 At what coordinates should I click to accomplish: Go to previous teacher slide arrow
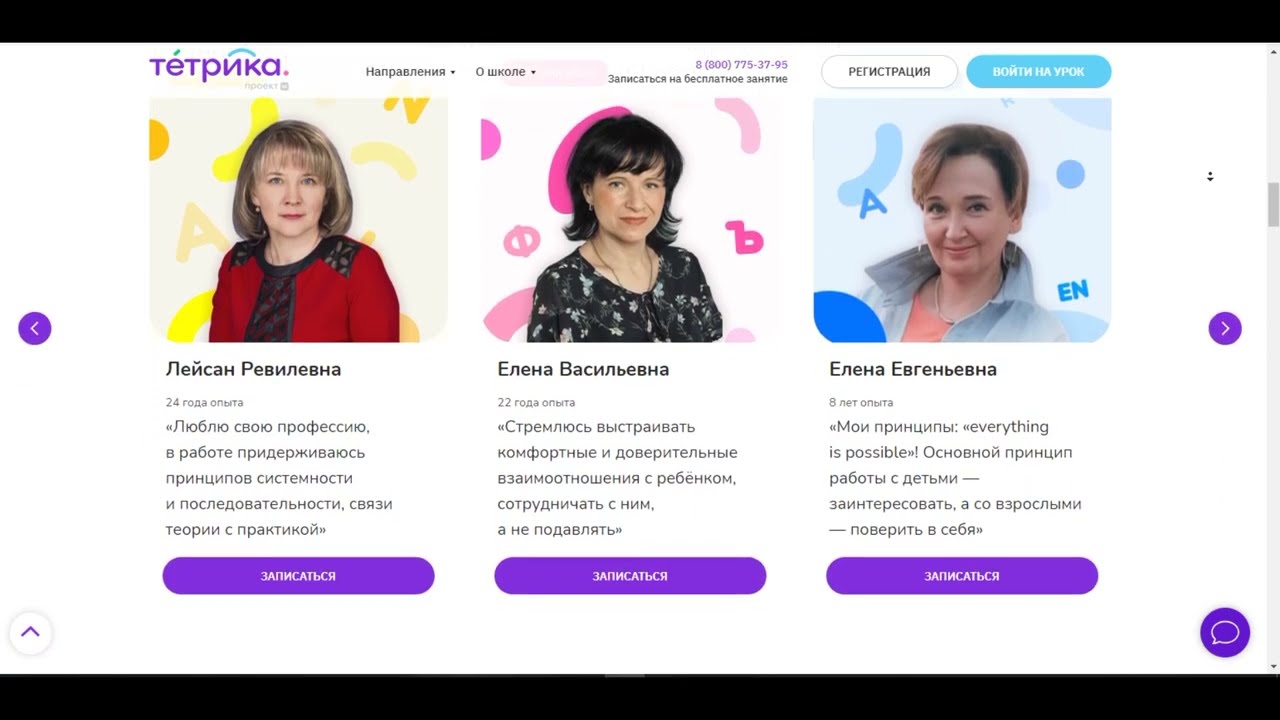[x=35, y=328]
